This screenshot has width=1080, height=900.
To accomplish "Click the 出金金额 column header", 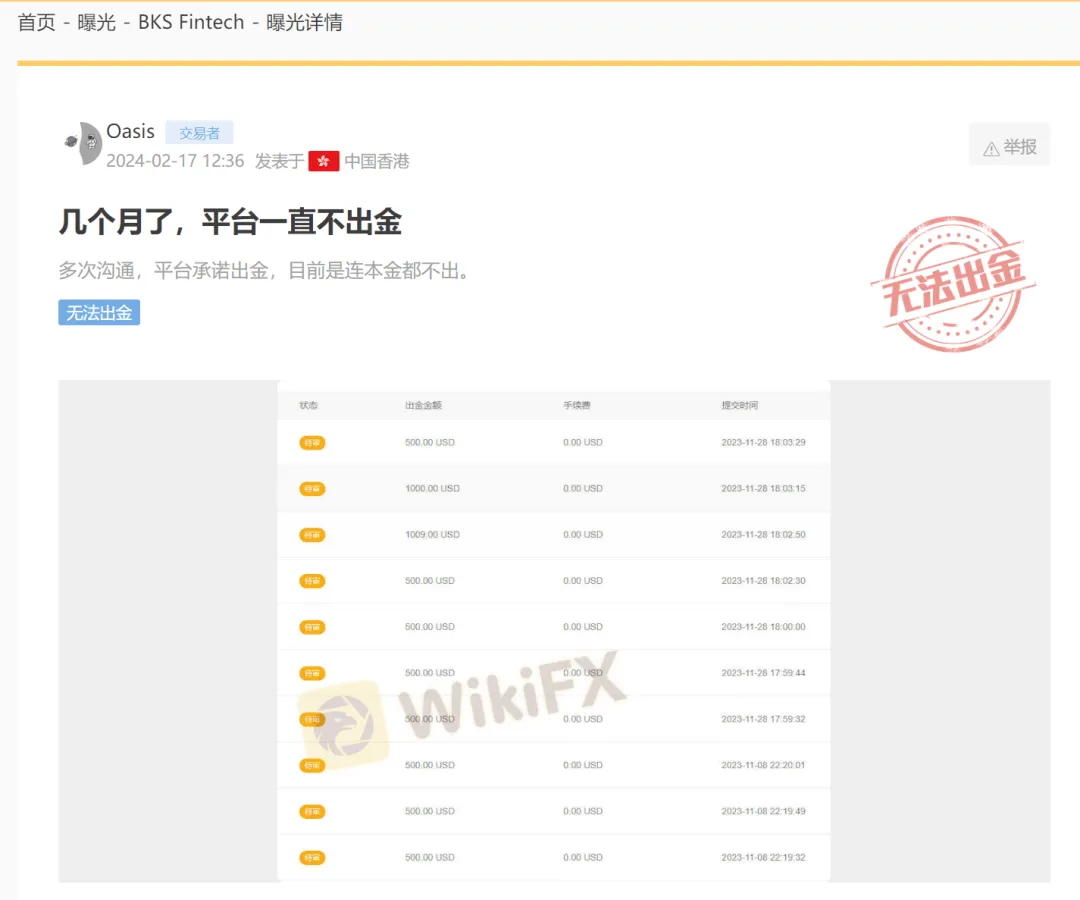I will tap(423, 405).
